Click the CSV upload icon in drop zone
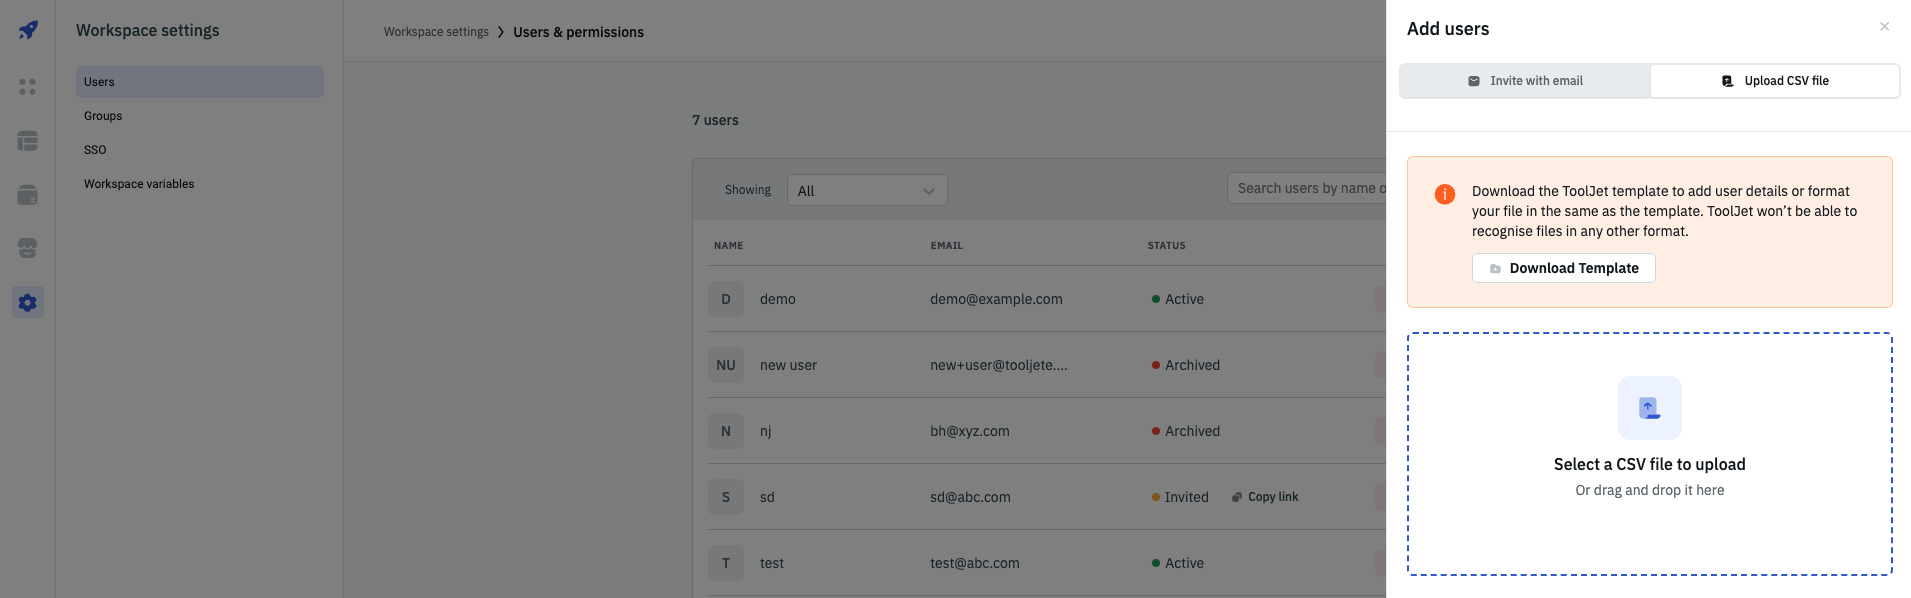1911x598 pixels. coord(1649,408)
